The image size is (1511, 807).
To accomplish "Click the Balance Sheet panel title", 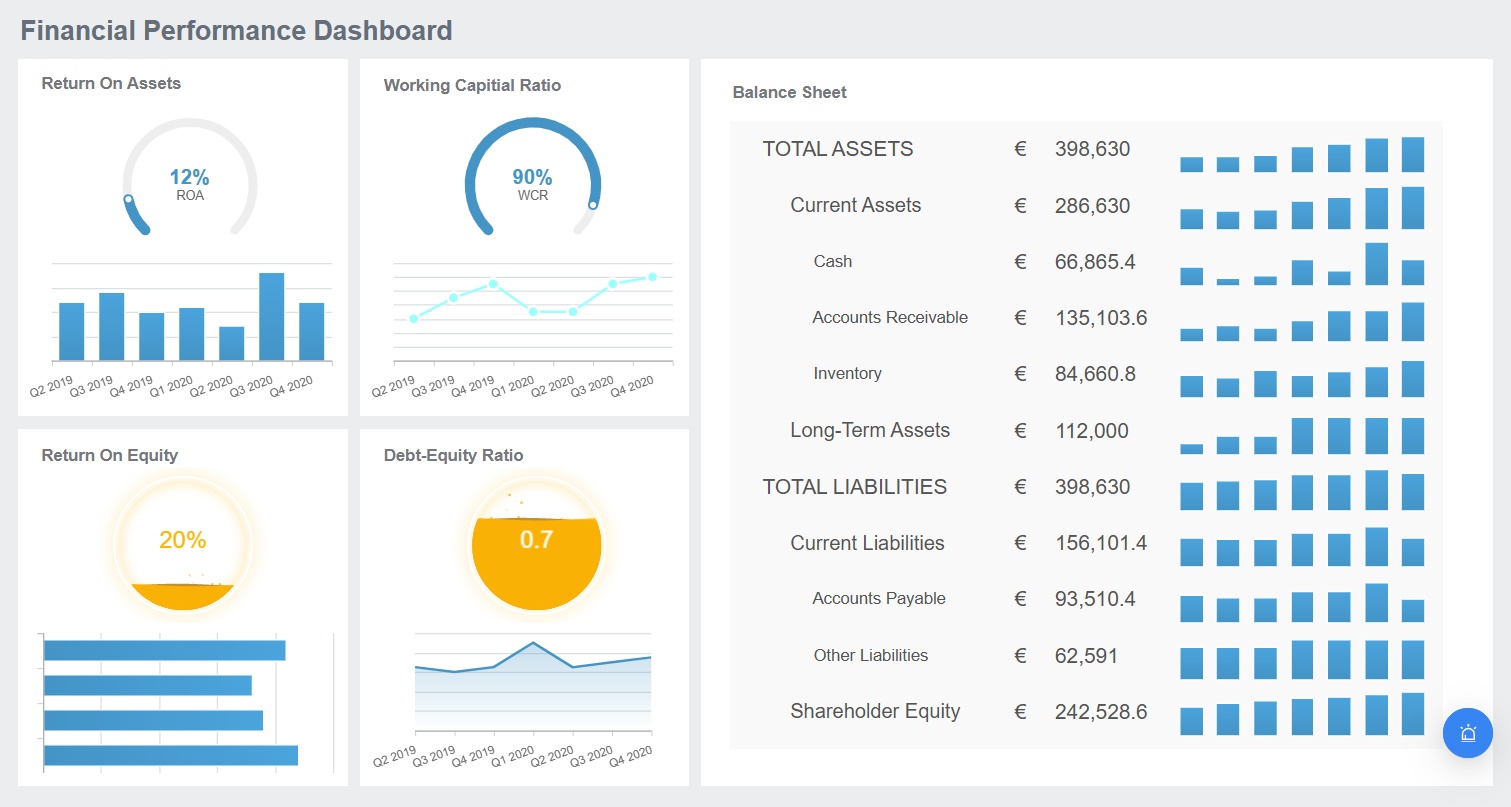I will point(789,92).
